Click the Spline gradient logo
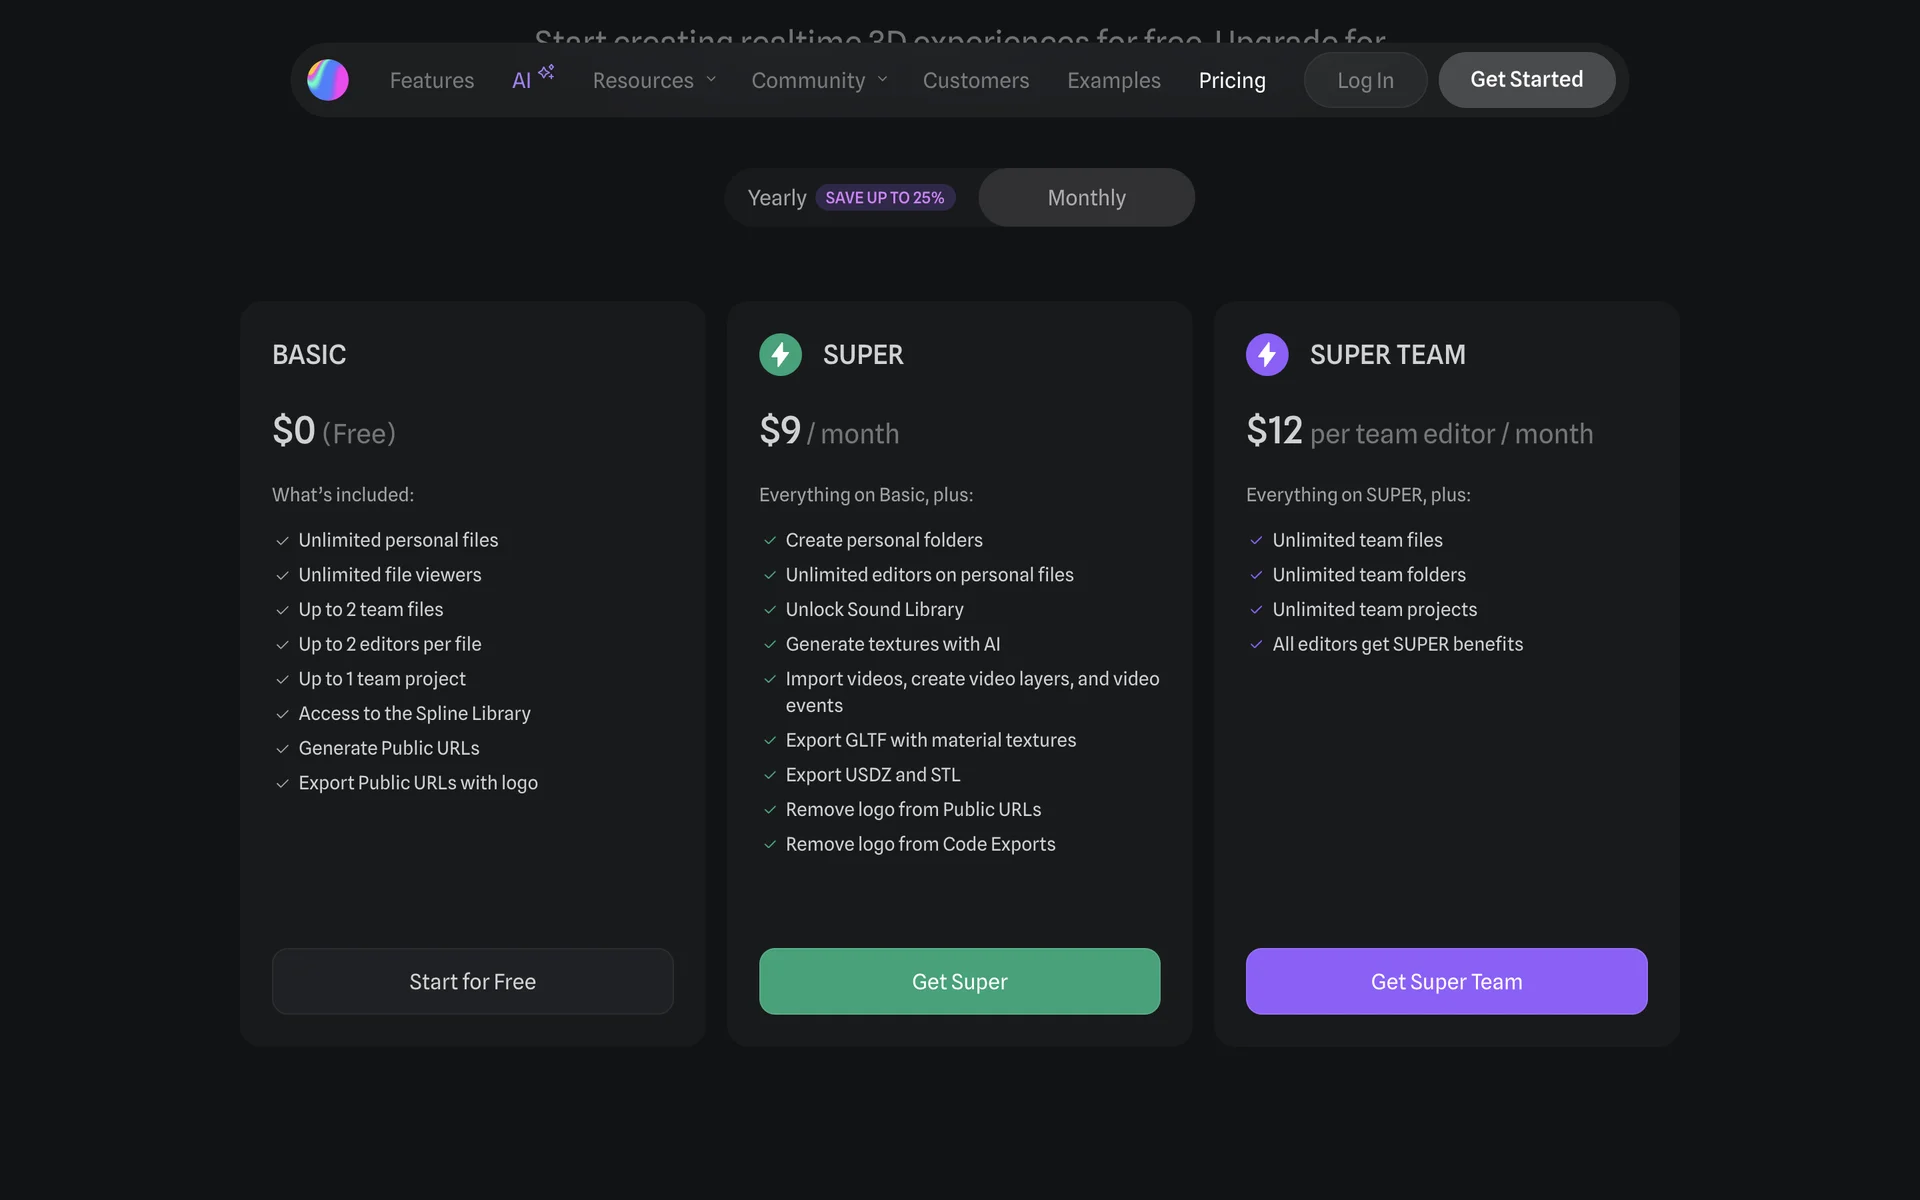 [x=328, y=80]
